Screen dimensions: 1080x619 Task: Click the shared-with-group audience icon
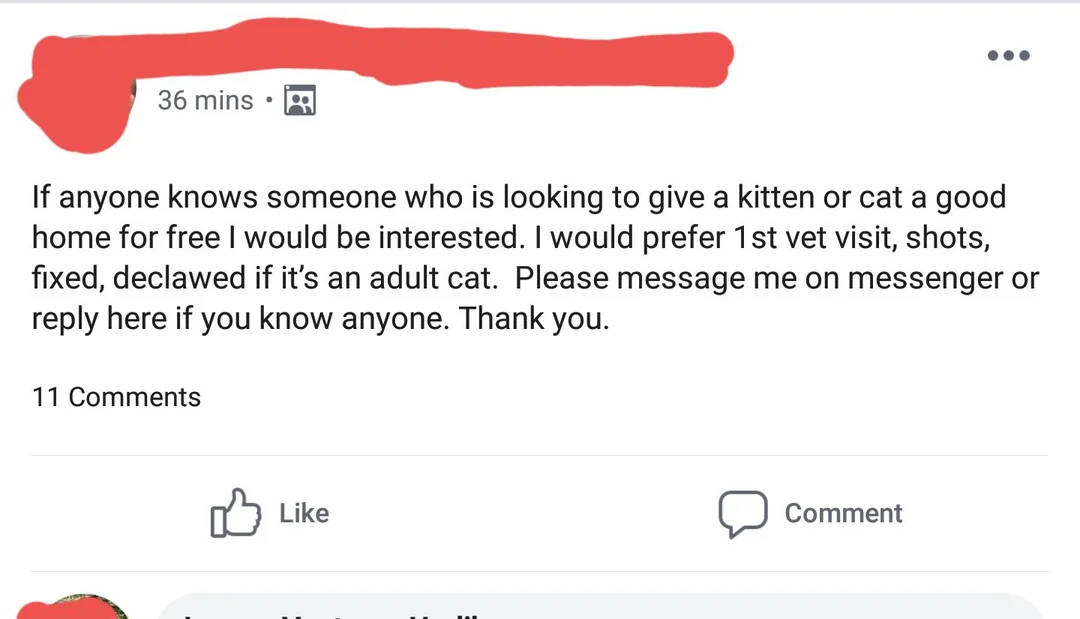(x=297, y=100)
